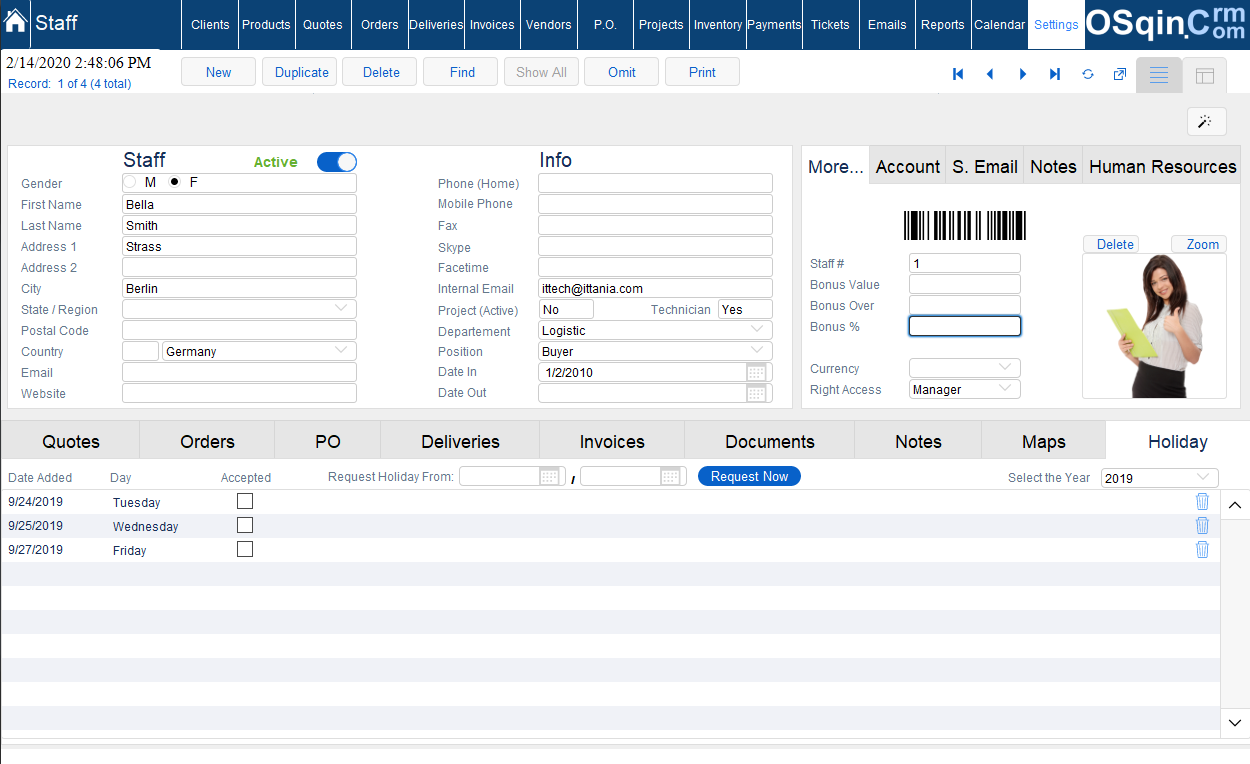
Task: Open Date In calendar picker
Action: [757, 372]
